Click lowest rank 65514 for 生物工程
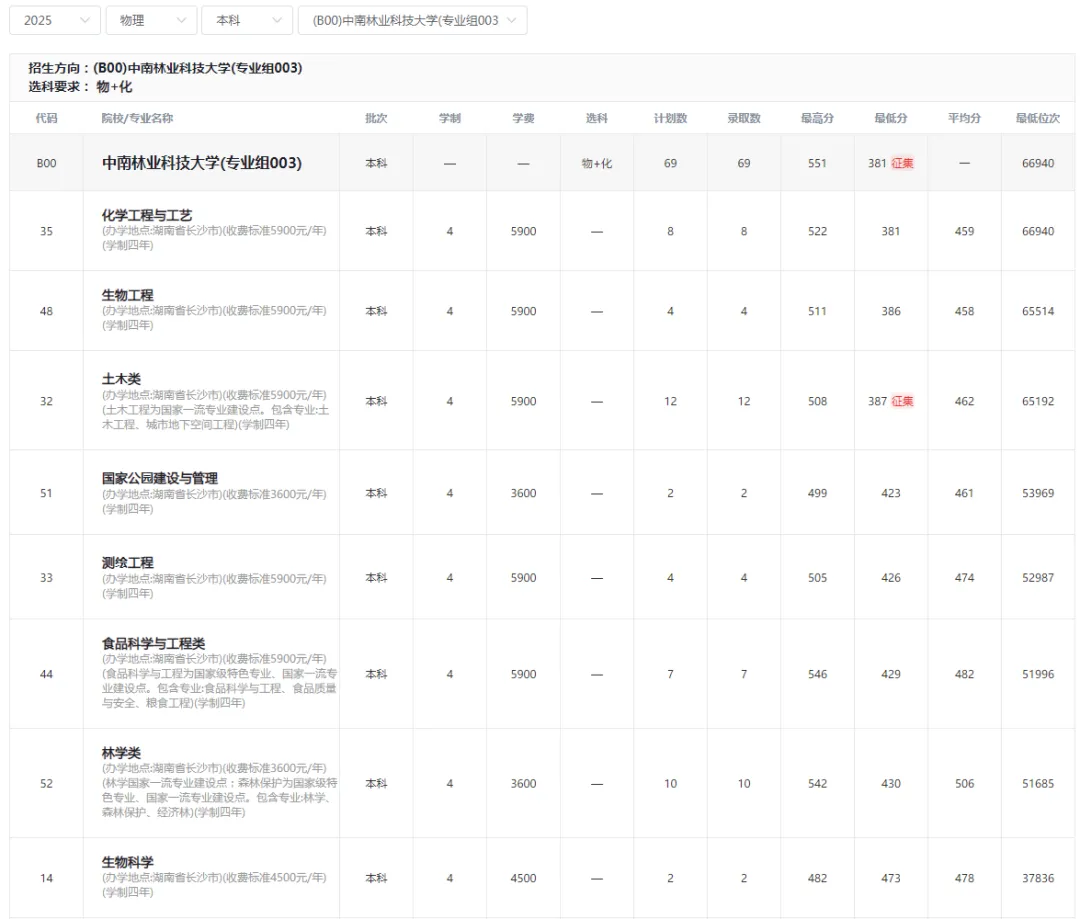This screenshot has height=919, width=1080. click(1038, 311)
